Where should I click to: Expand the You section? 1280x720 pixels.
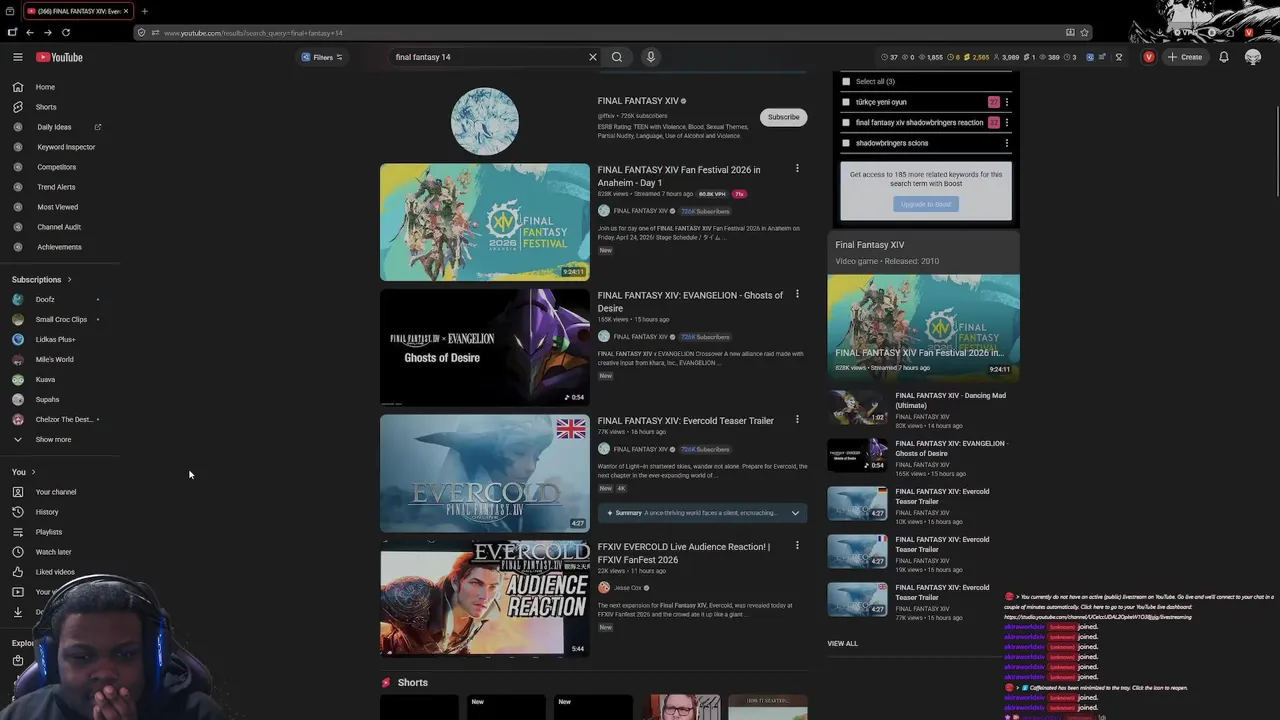24,472
